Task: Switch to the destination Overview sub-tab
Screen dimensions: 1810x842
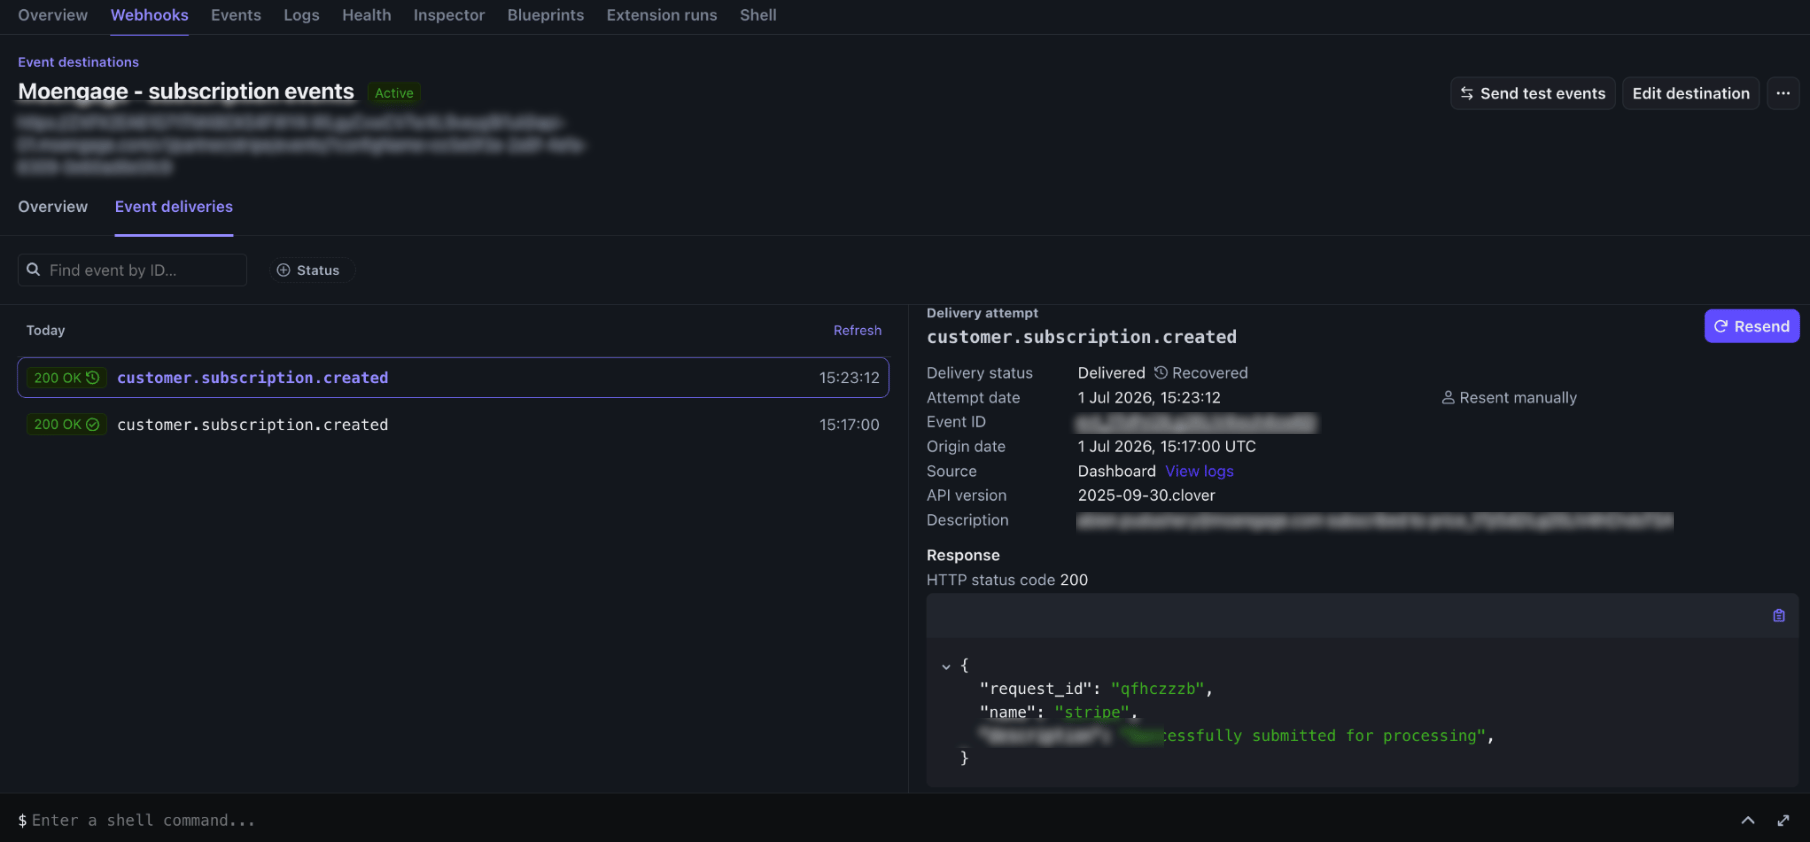Action: [x=53, y=206]
